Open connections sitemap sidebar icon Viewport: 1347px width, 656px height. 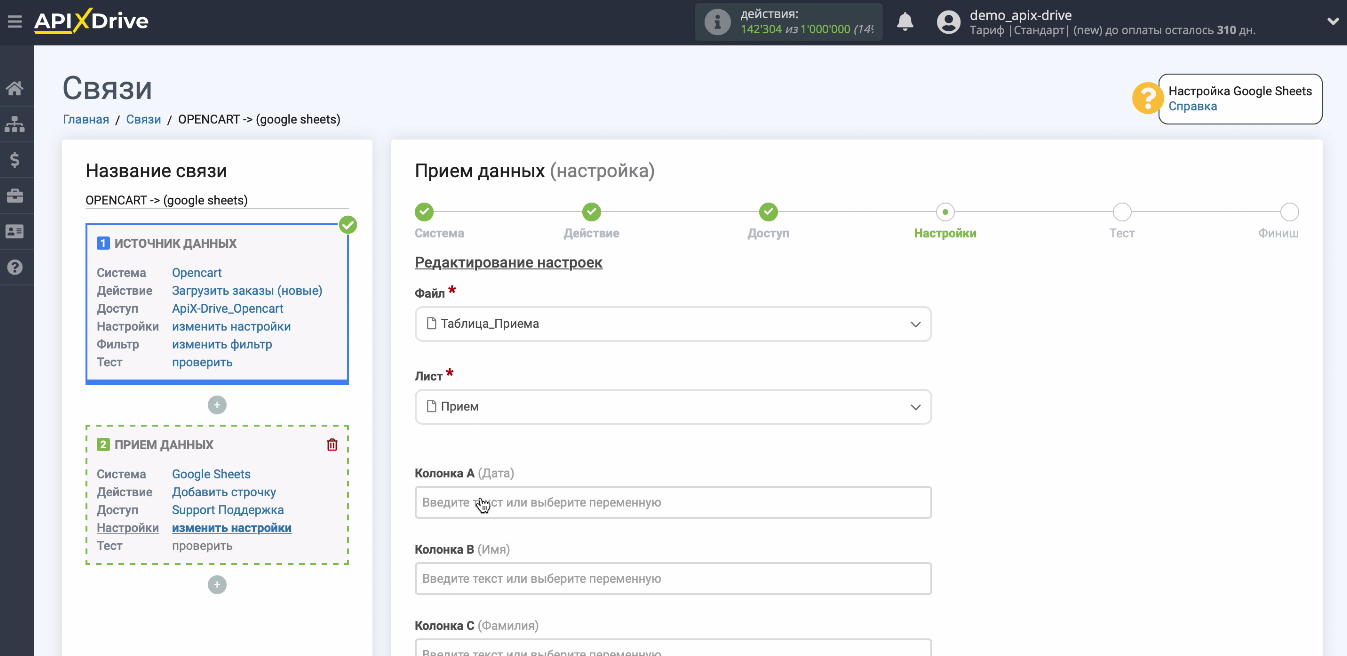pos(15,124)
